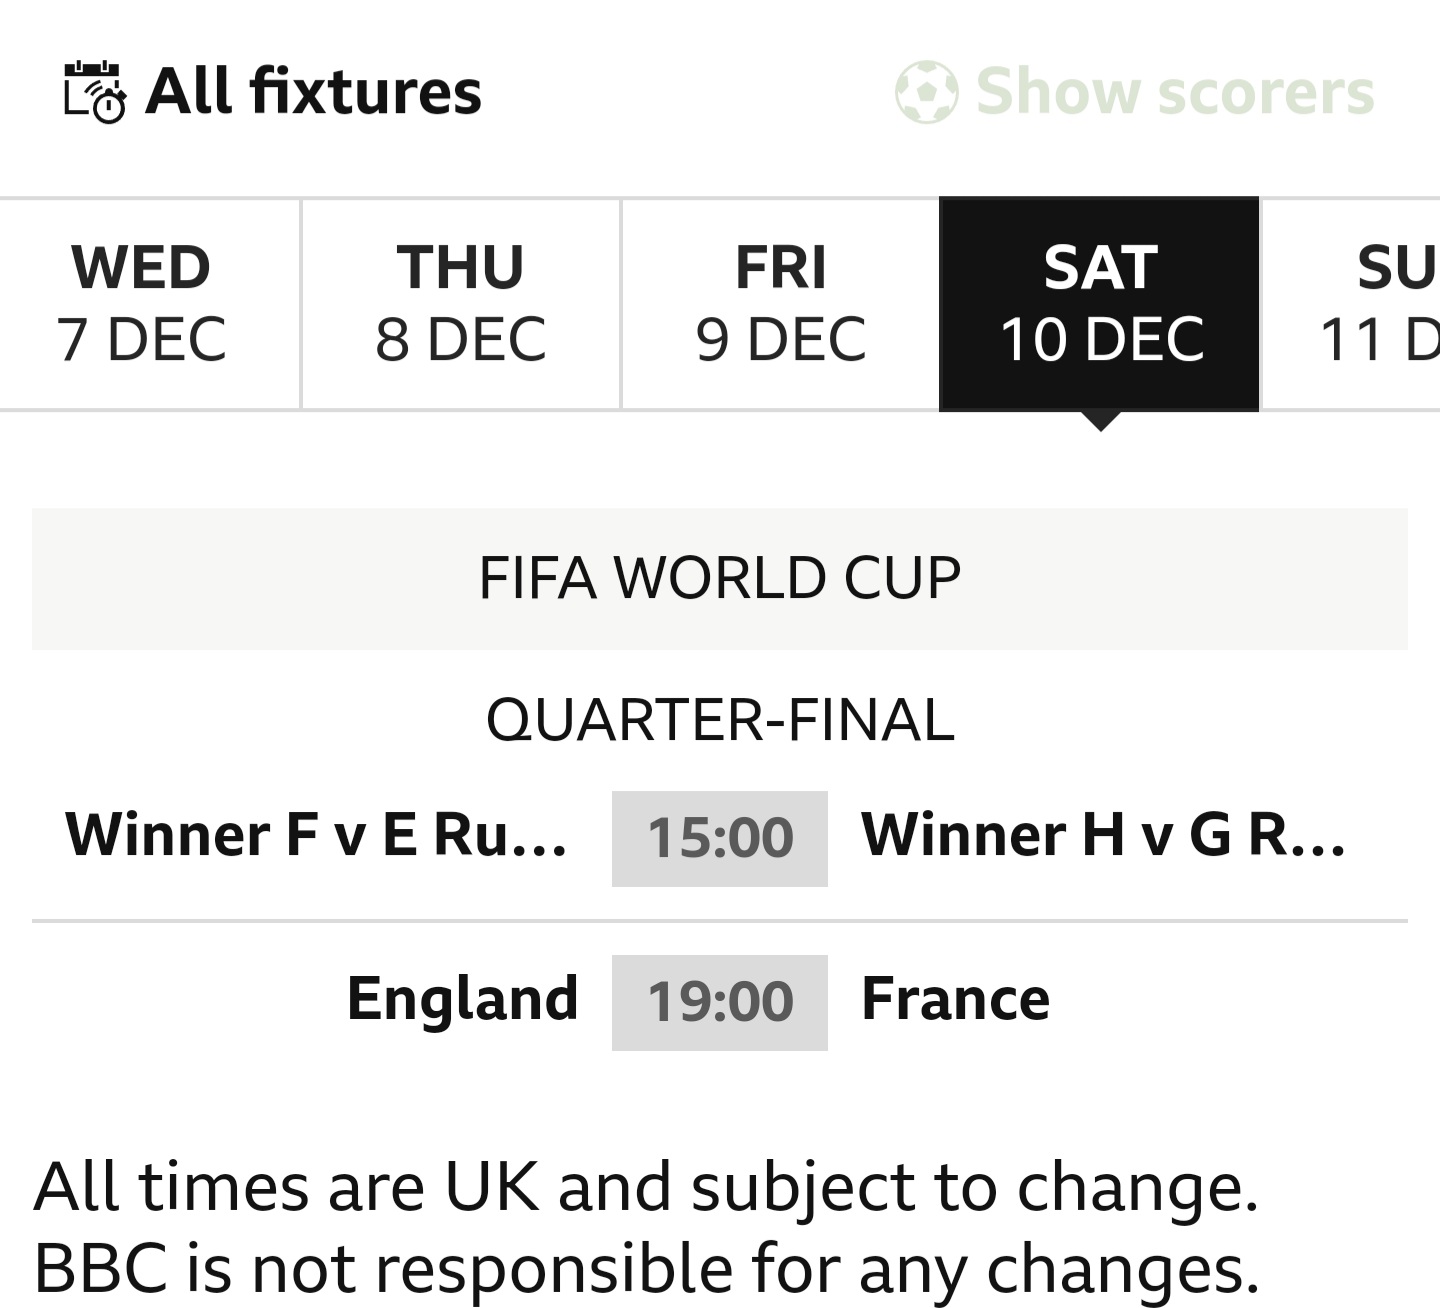
Task: Click the football icon next to Show scorers
Action: coord(926,92)
